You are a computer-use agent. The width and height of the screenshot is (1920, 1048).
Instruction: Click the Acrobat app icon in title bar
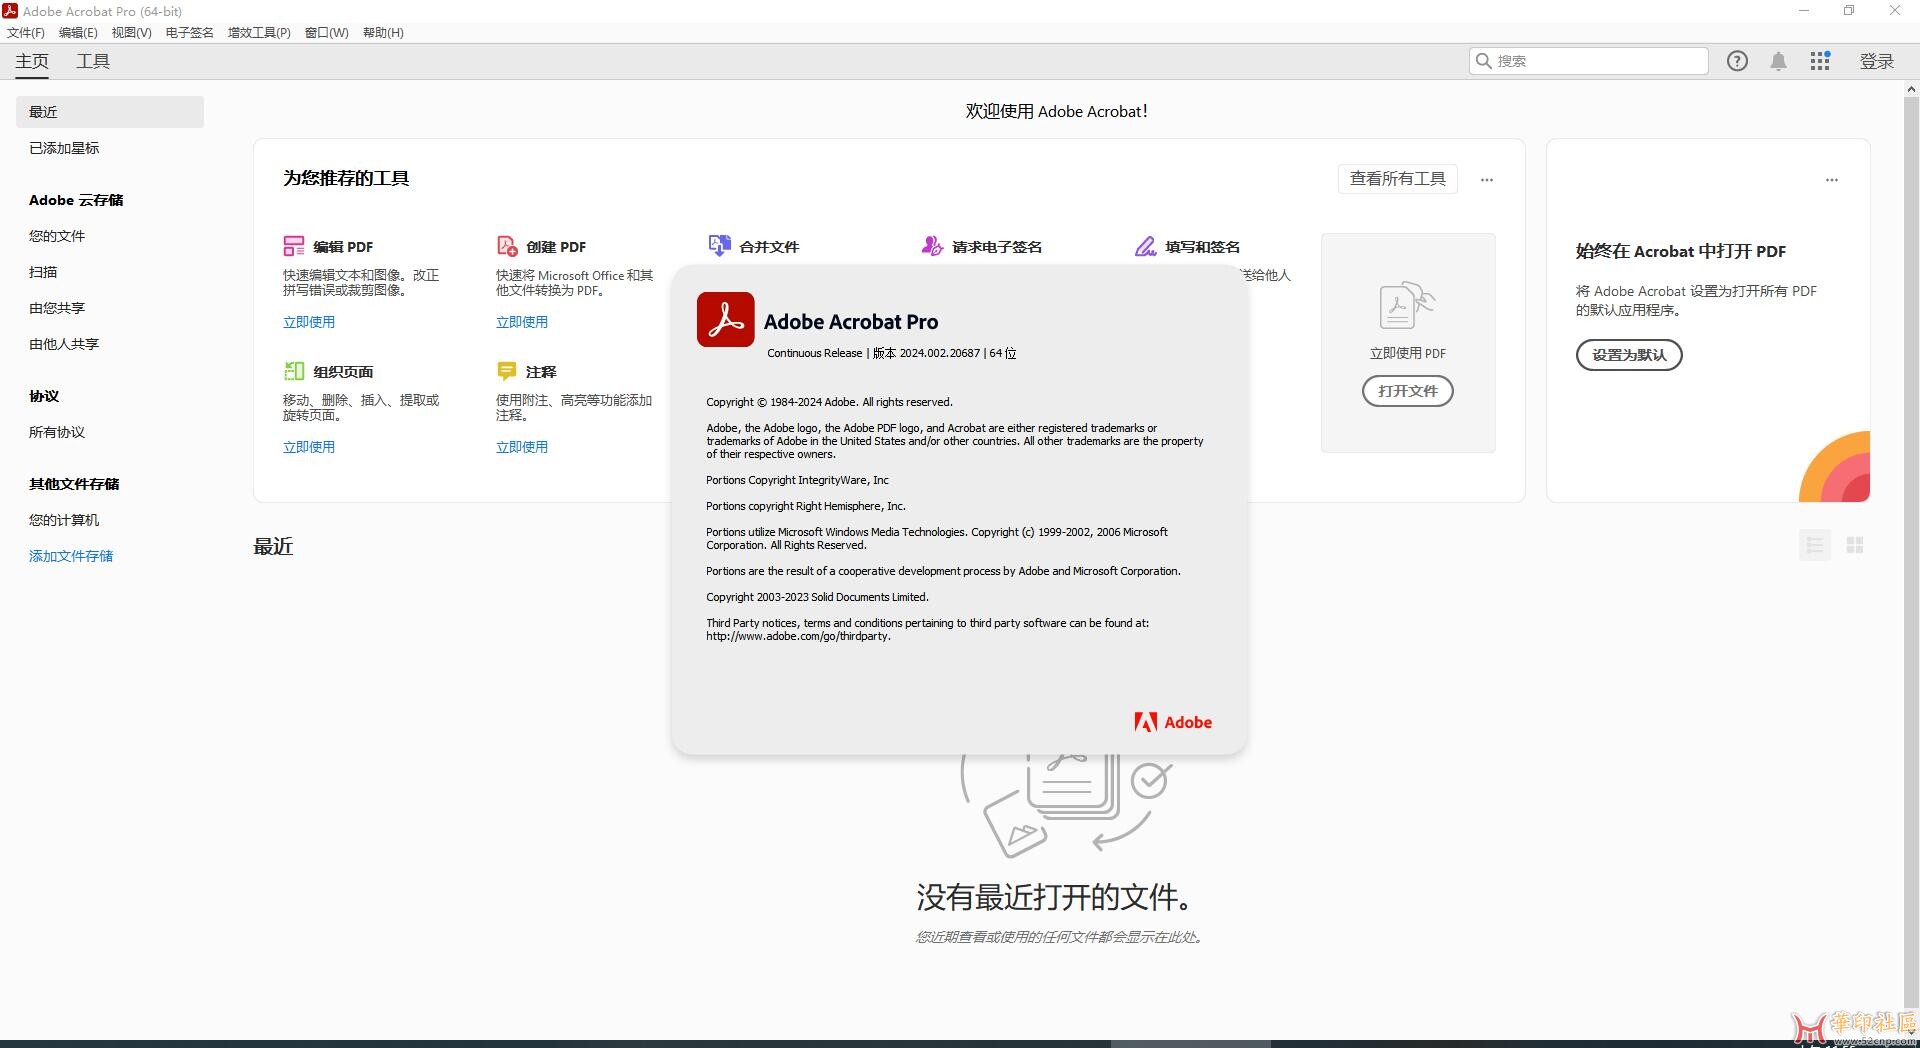point(10,11)
